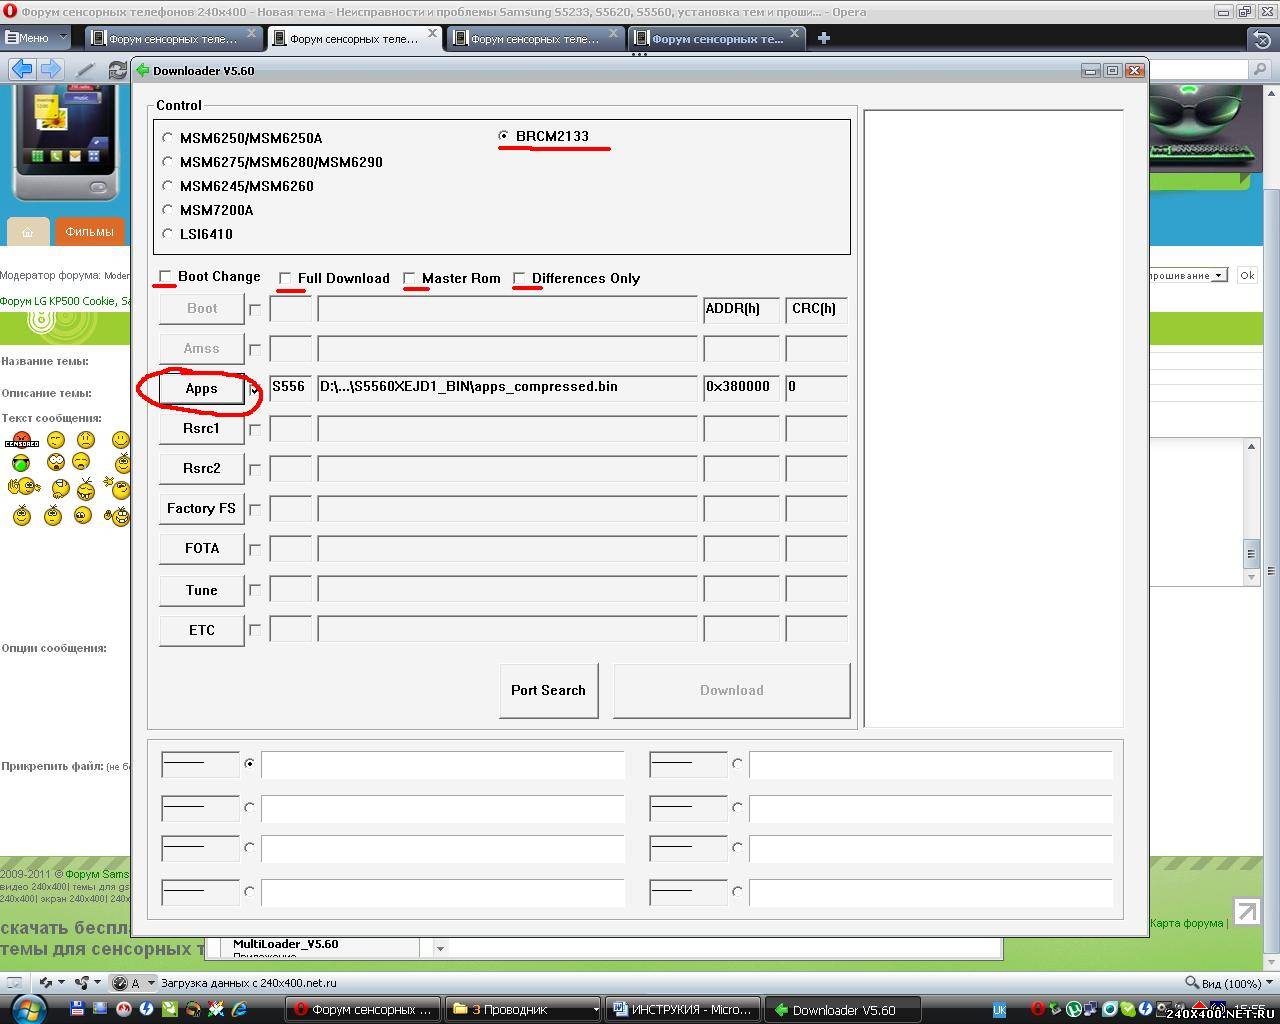The image size is (1280, 1024).
Task: Click the Opera wand pencil icon
Action: click(85, 70)
